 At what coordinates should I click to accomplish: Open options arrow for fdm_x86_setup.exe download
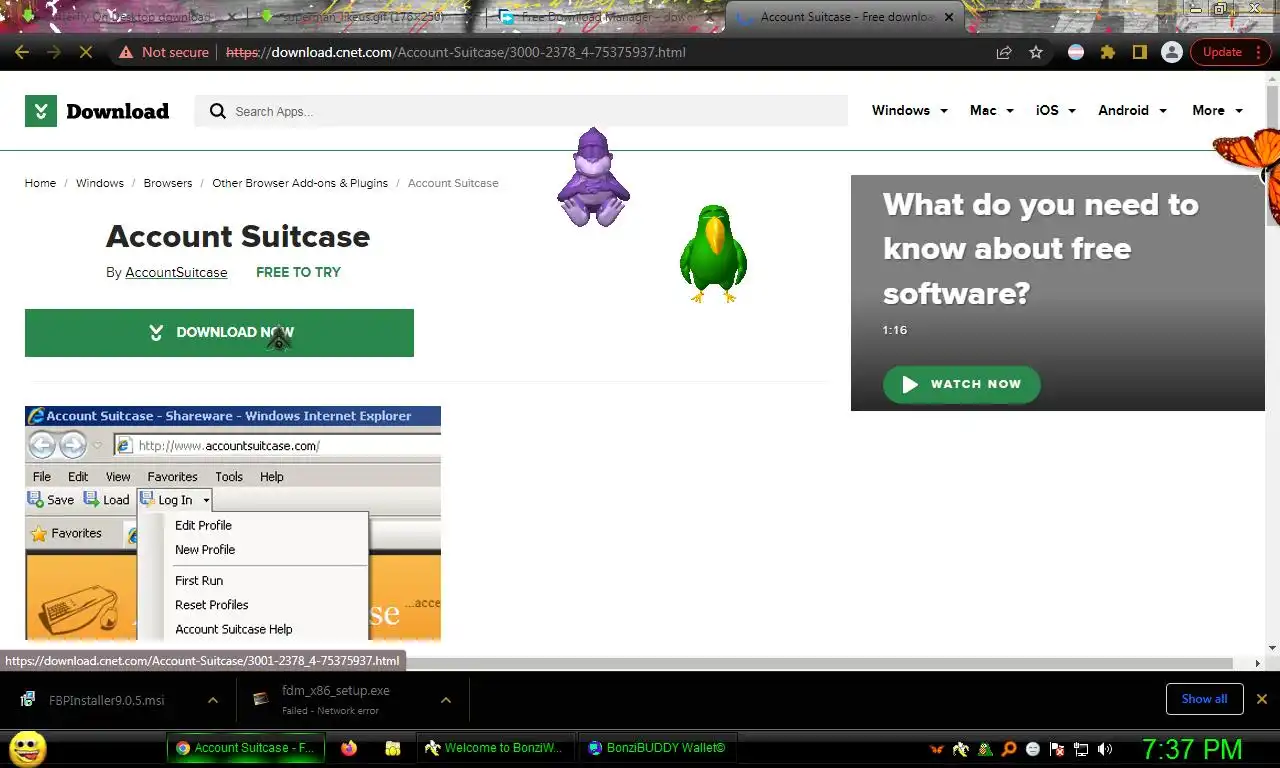tap(446, 700)
